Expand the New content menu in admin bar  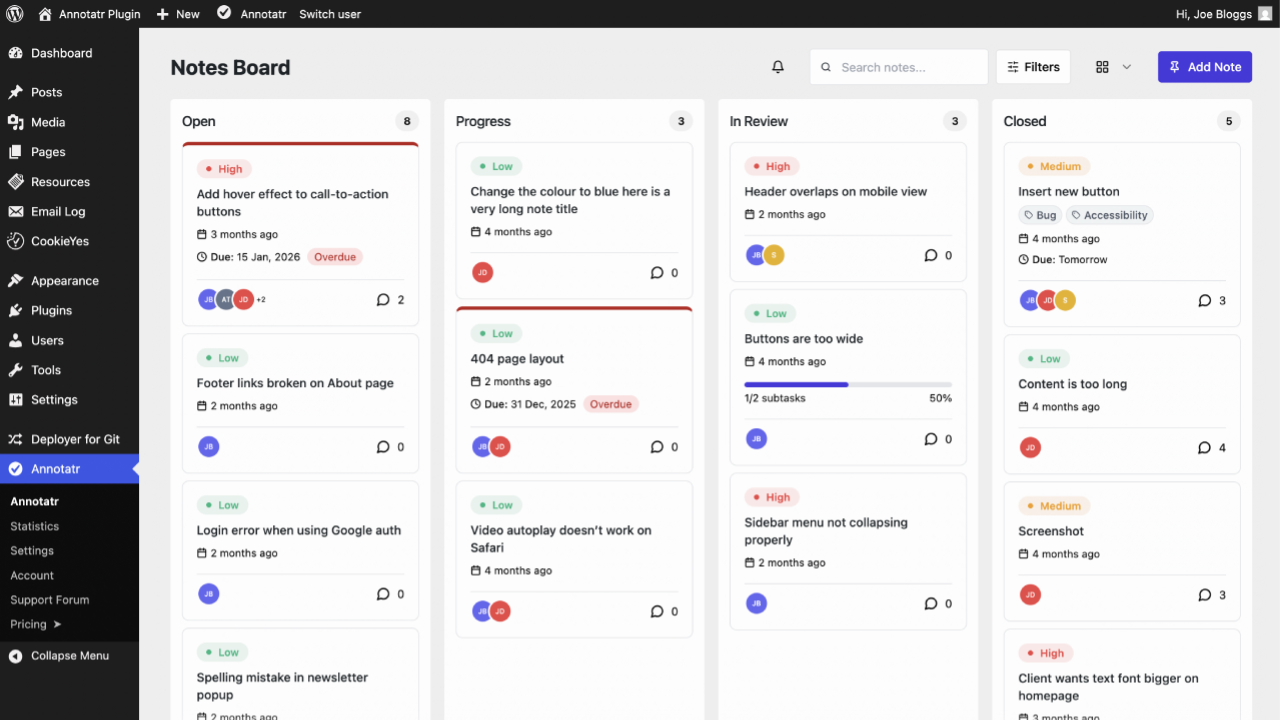click(x=178, y=14)
